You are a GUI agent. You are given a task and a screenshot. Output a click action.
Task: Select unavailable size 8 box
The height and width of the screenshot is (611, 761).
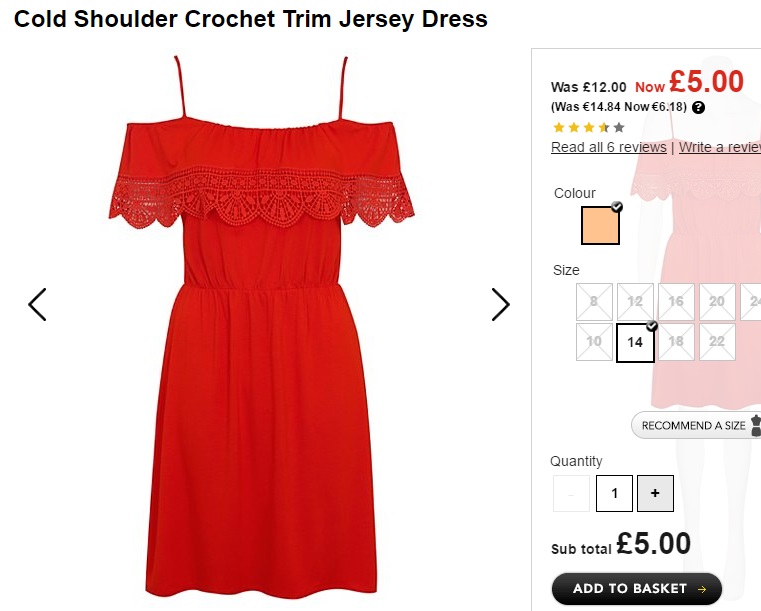point(594,301)
